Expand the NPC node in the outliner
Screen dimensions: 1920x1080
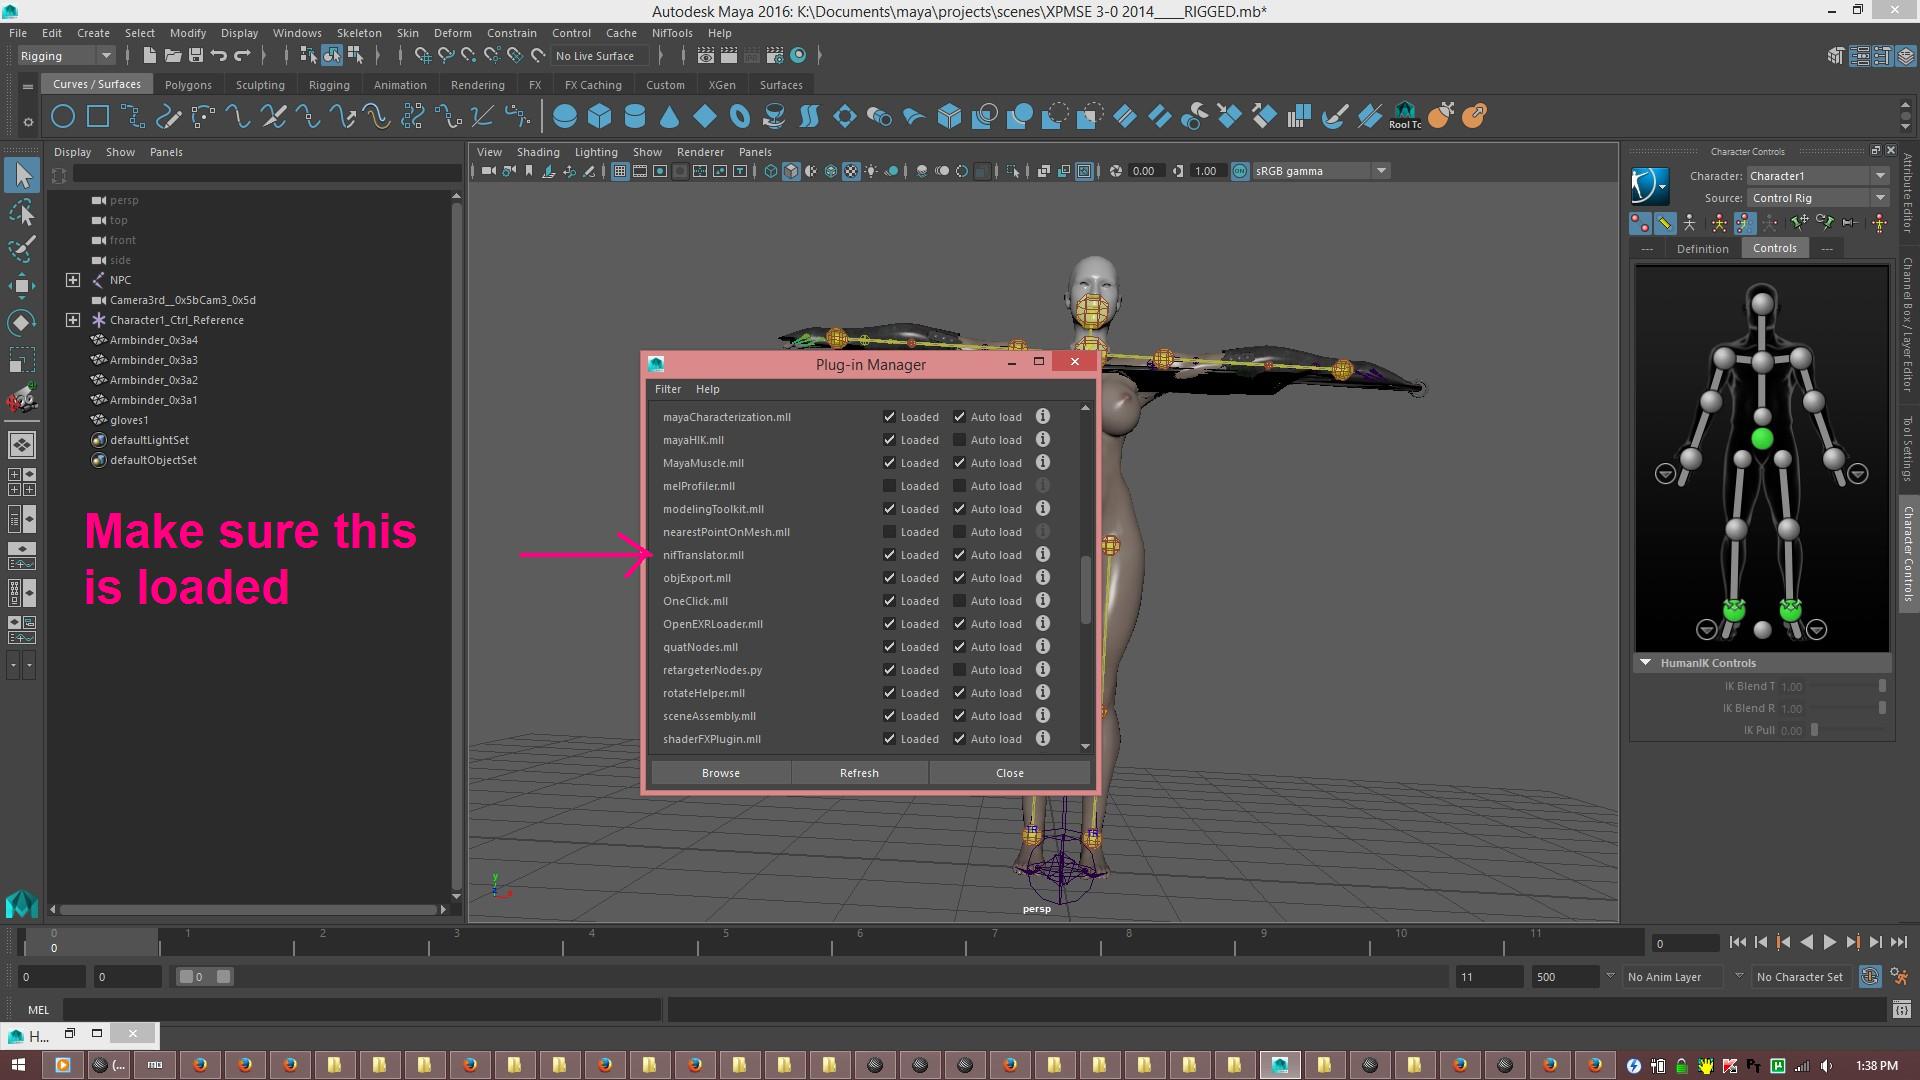(x=73, y=280)
